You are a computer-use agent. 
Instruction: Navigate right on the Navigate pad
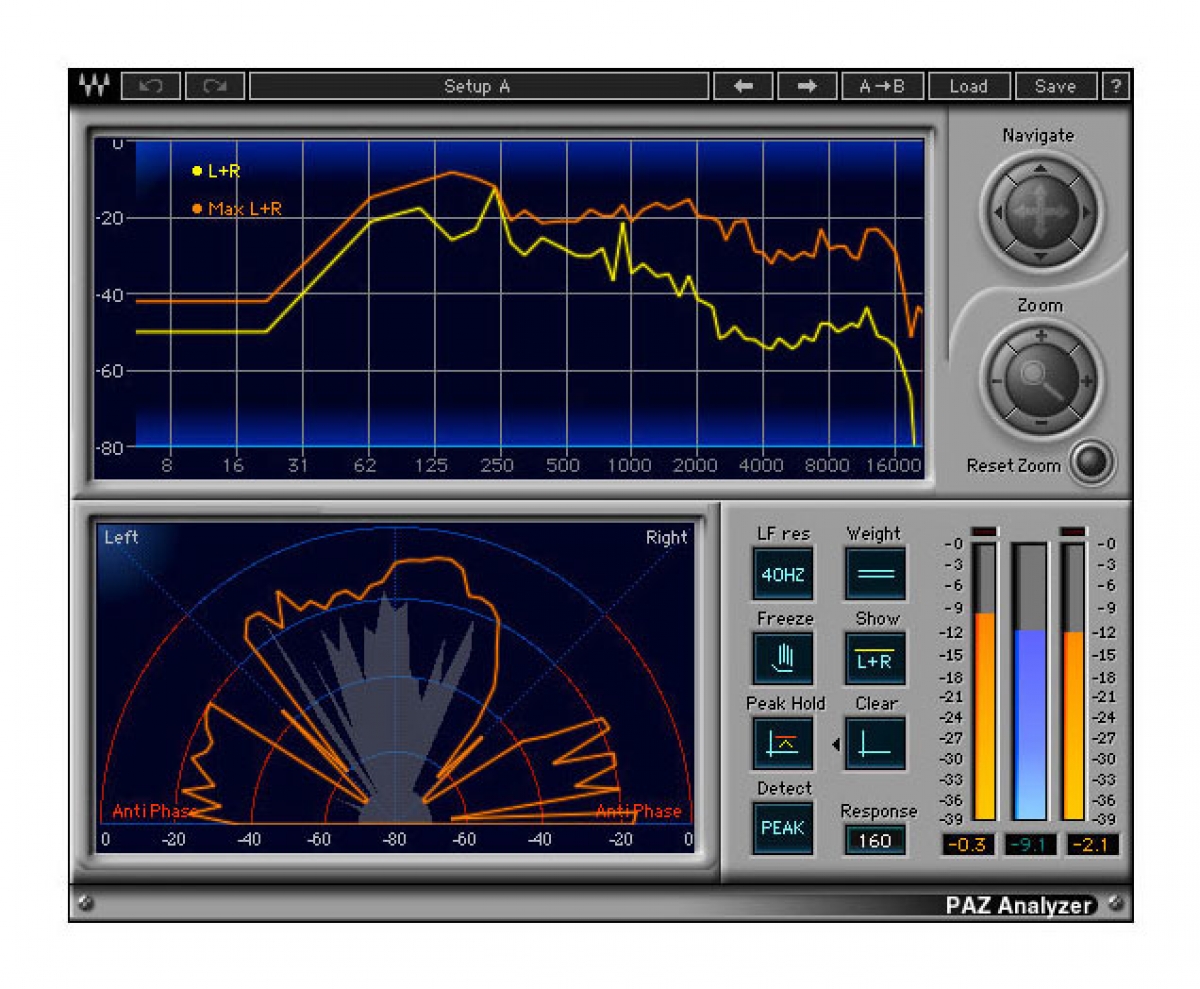coord(1084,212)
